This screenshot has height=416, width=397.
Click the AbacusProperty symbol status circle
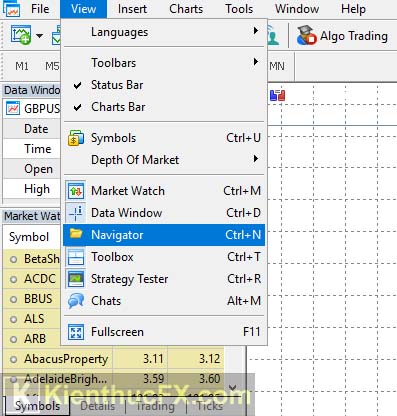13,359
